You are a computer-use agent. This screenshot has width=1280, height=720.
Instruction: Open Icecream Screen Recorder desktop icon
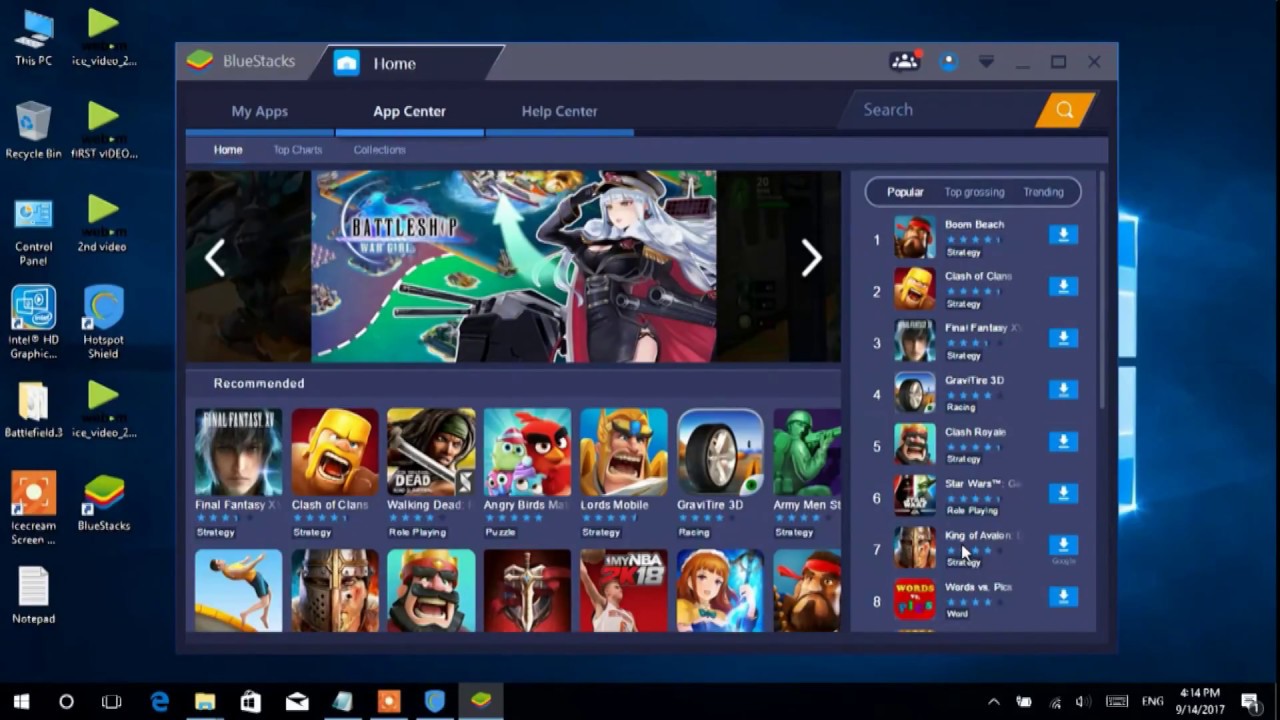tap(33, 508)
